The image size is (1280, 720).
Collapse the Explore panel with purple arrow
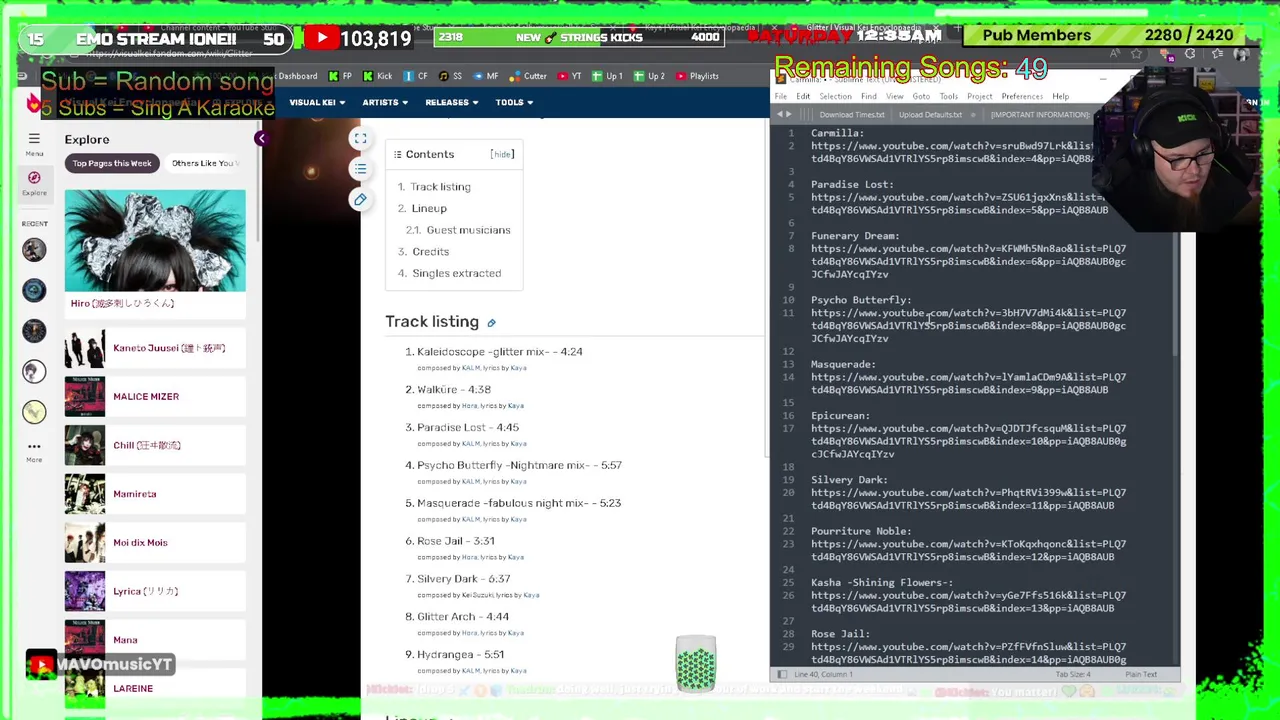point(261,139)
